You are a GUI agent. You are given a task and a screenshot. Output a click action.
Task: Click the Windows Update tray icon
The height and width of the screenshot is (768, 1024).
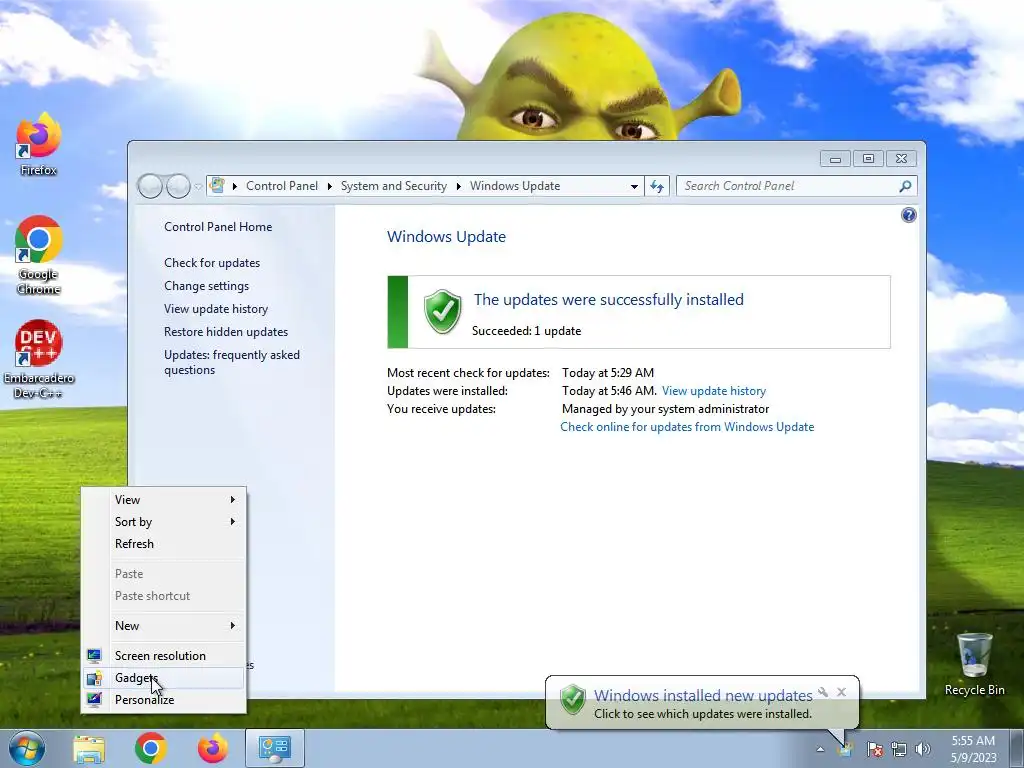point(845,749)
